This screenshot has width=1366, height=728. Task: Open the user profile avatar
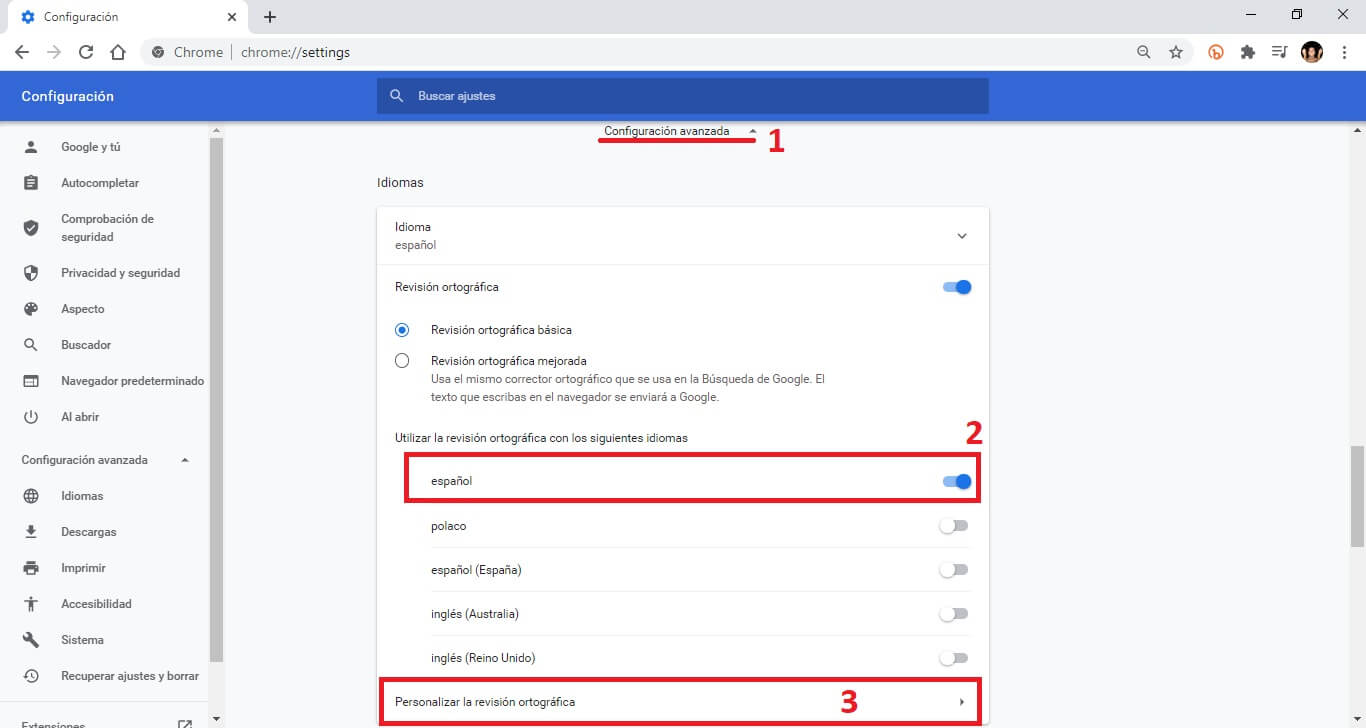pyautogui.click(x=1312, y=52)
